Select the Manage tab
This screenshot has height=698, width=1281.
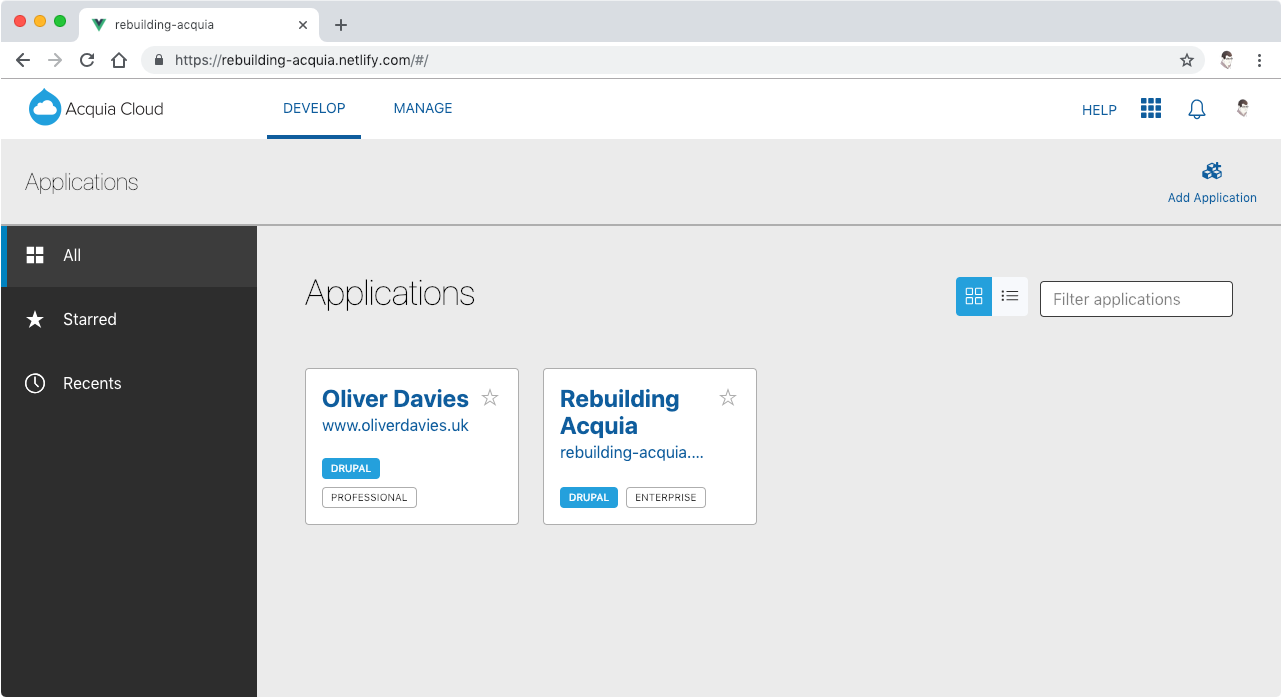pos(423,108)
